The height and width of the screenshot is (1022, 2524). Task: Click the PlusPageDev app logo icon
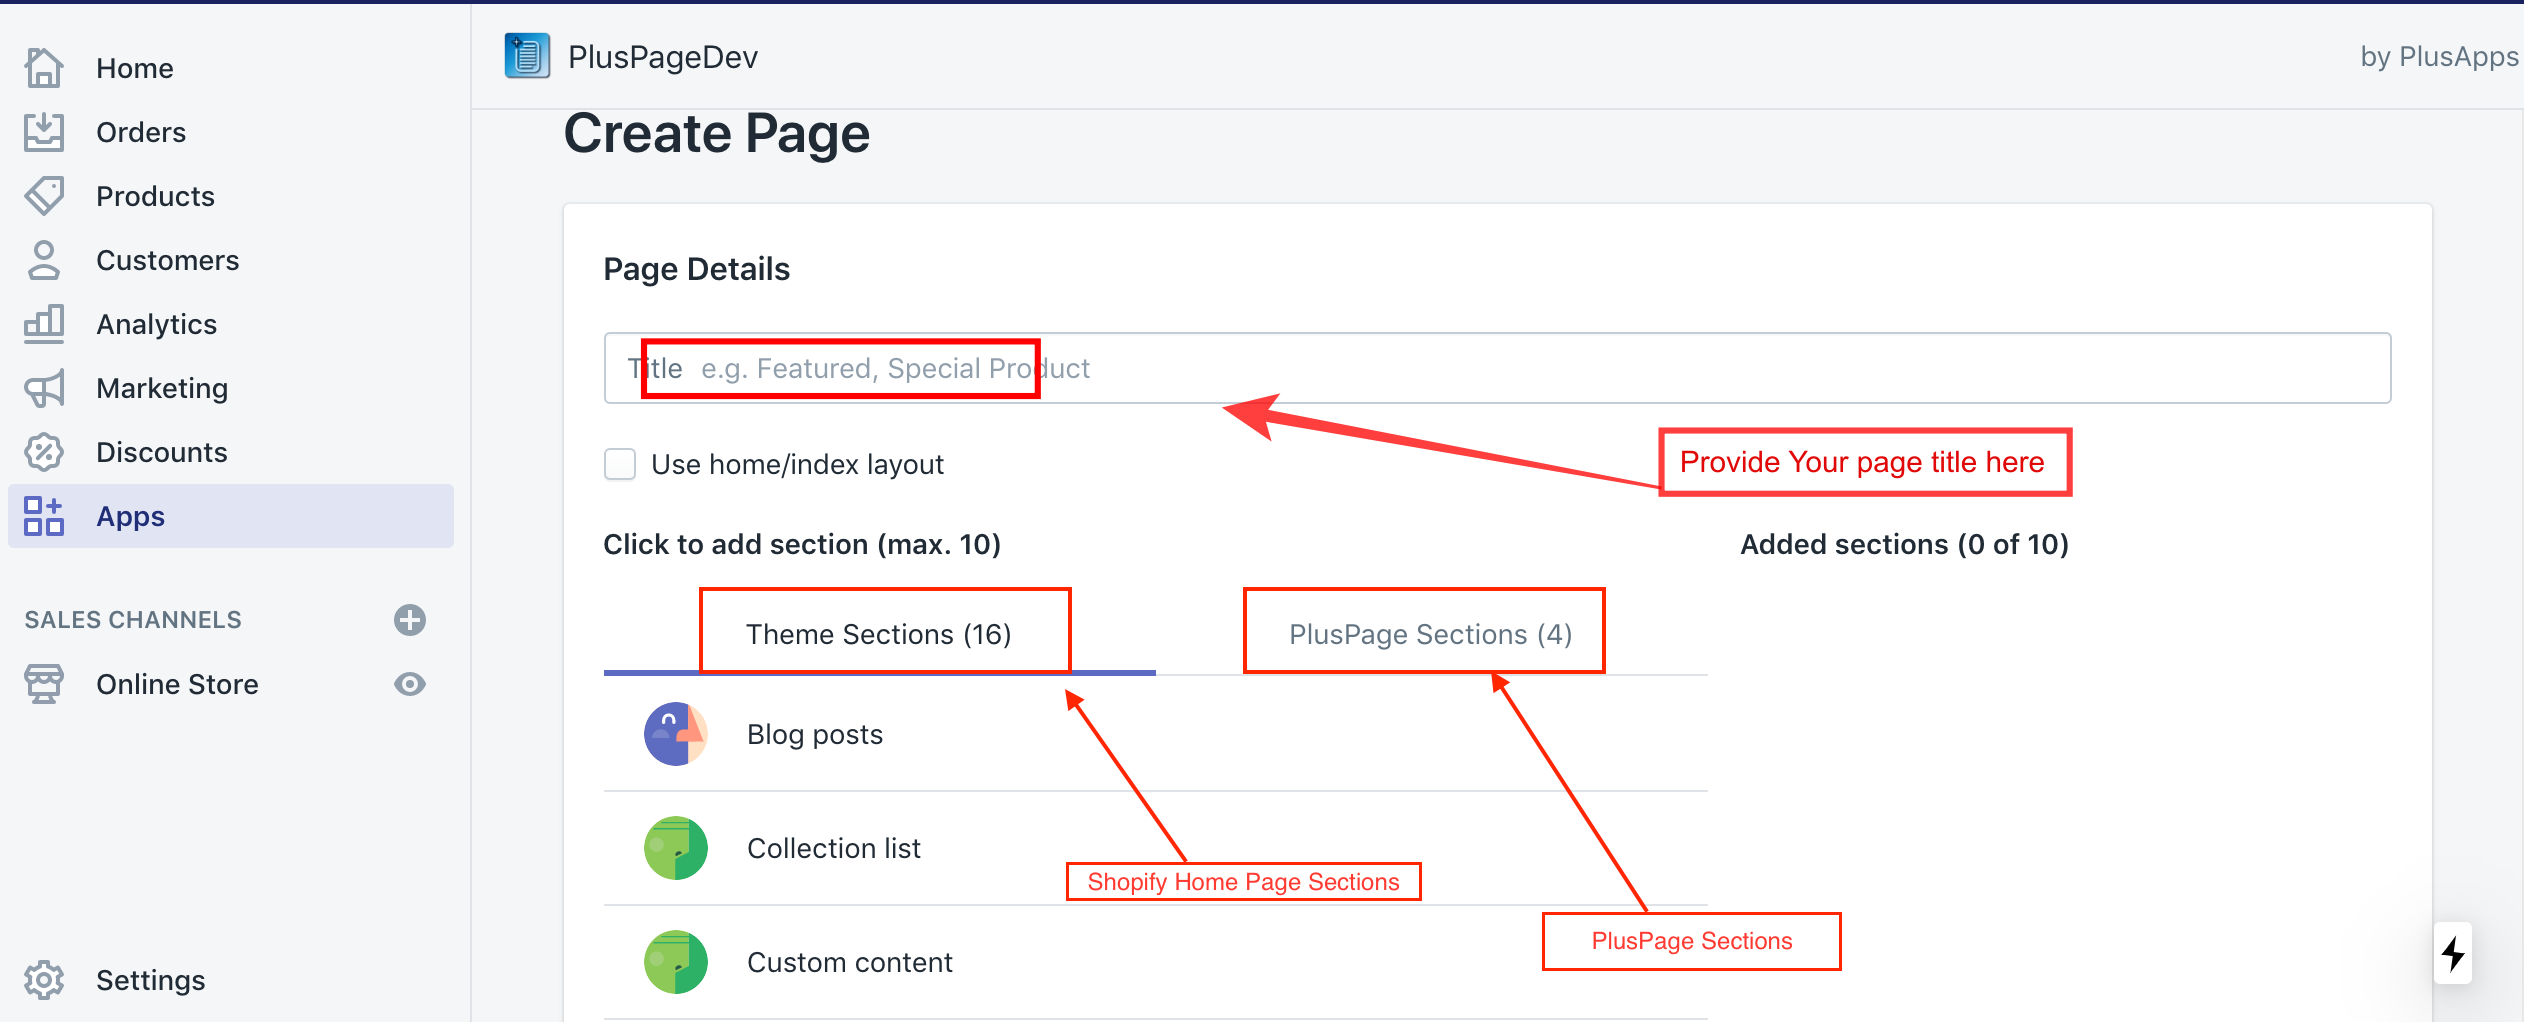tap(527, 56)
